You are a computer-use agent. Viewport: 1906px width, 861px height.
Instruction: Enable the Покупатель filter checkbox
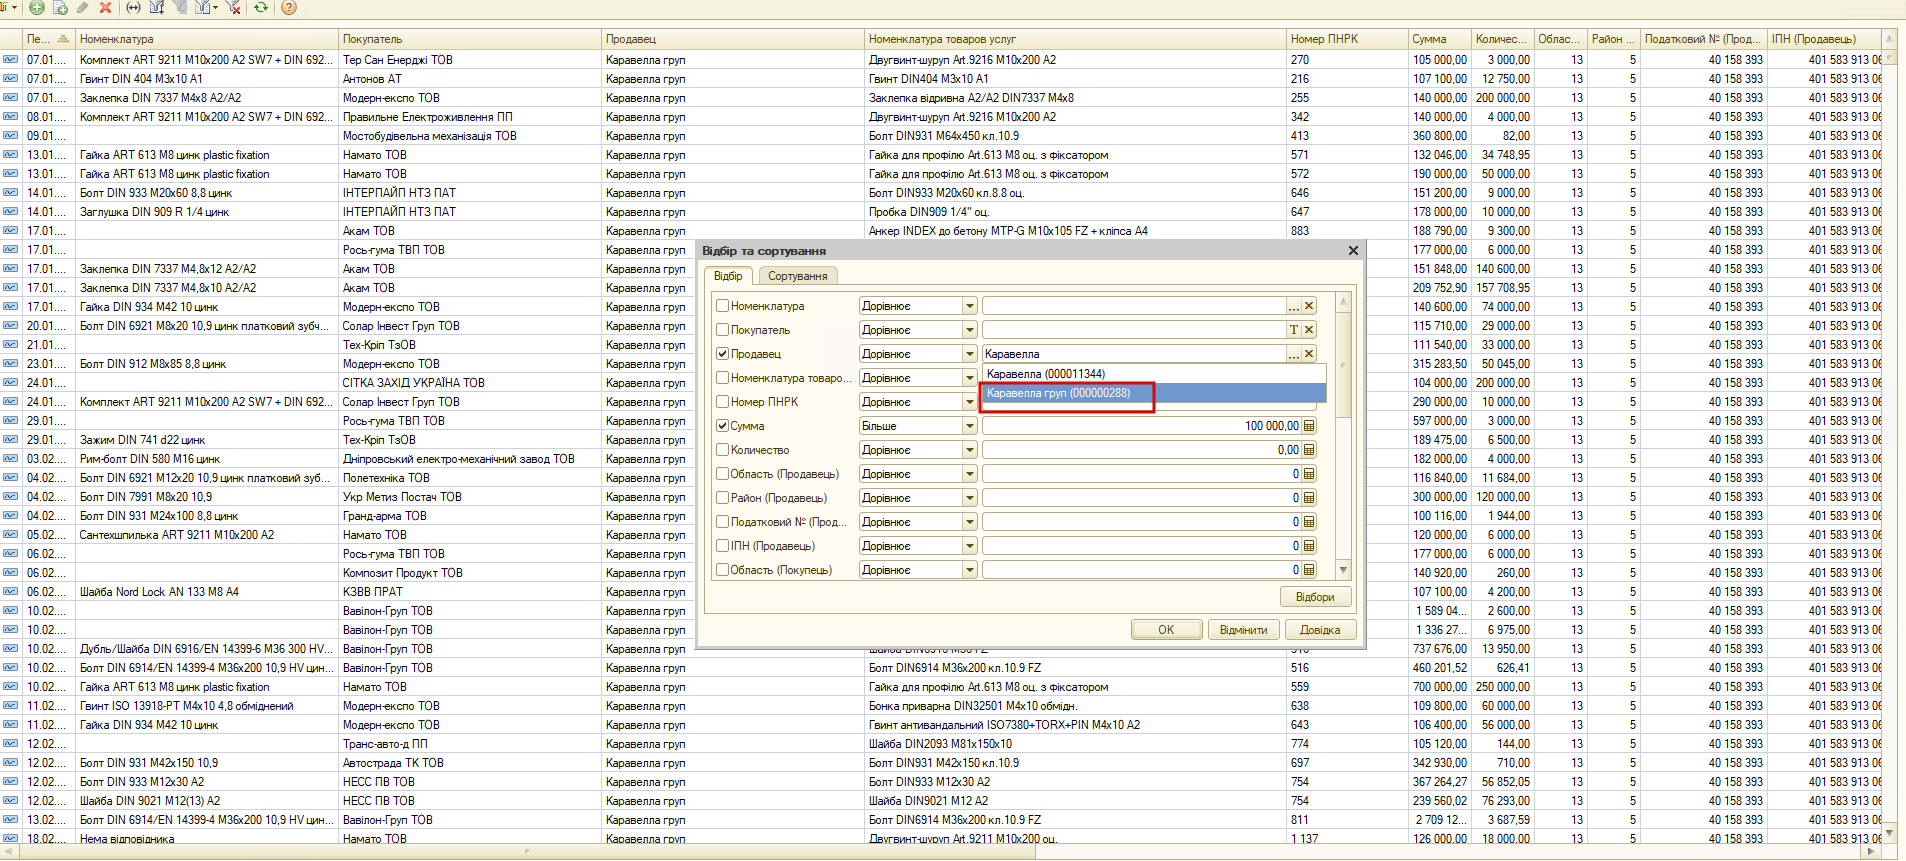click(722, 330)
